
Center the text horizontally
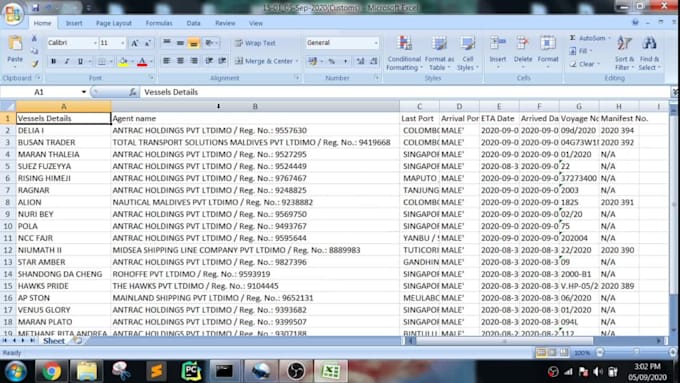click(180, 61)
